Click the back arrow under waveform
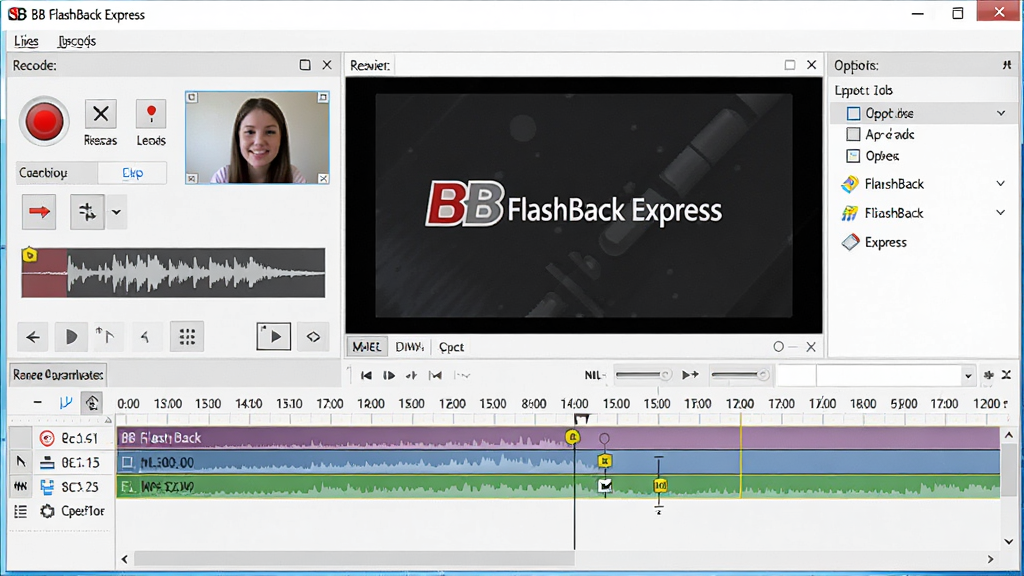1024x576 pixels. point(33,337)
